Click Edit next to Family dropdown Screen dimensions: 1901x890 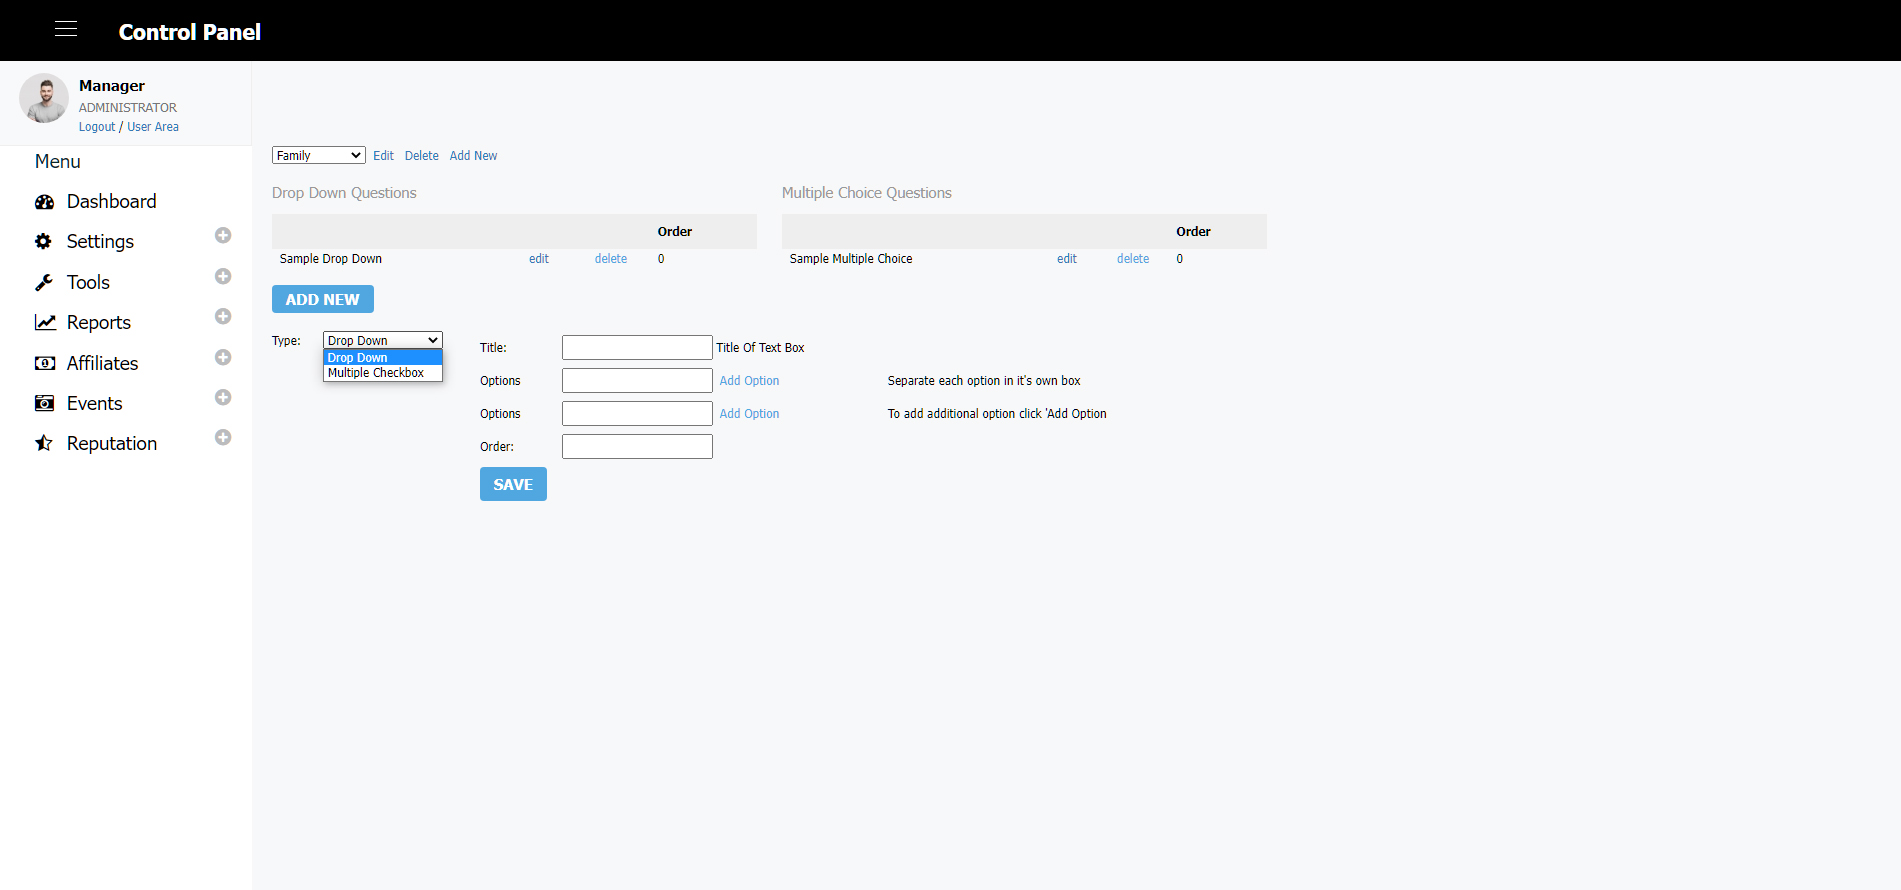pos(383,156)
